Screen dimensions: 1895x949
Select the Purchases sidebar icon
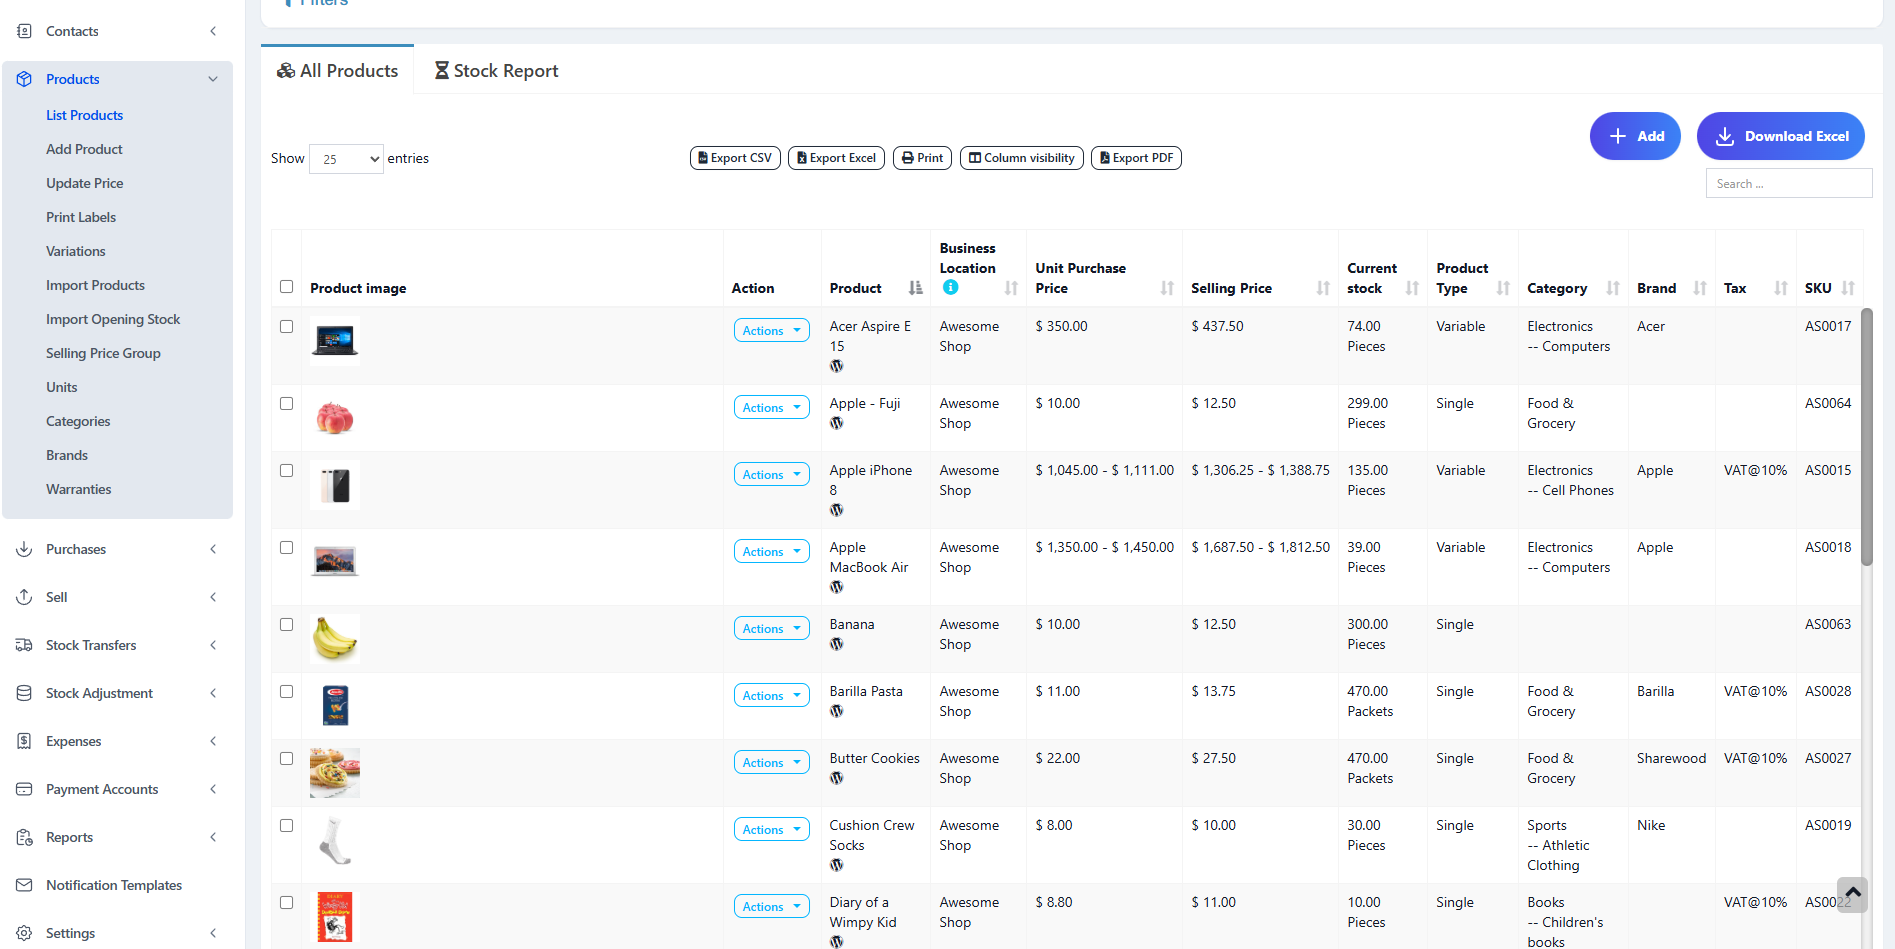tap(23, 549)
